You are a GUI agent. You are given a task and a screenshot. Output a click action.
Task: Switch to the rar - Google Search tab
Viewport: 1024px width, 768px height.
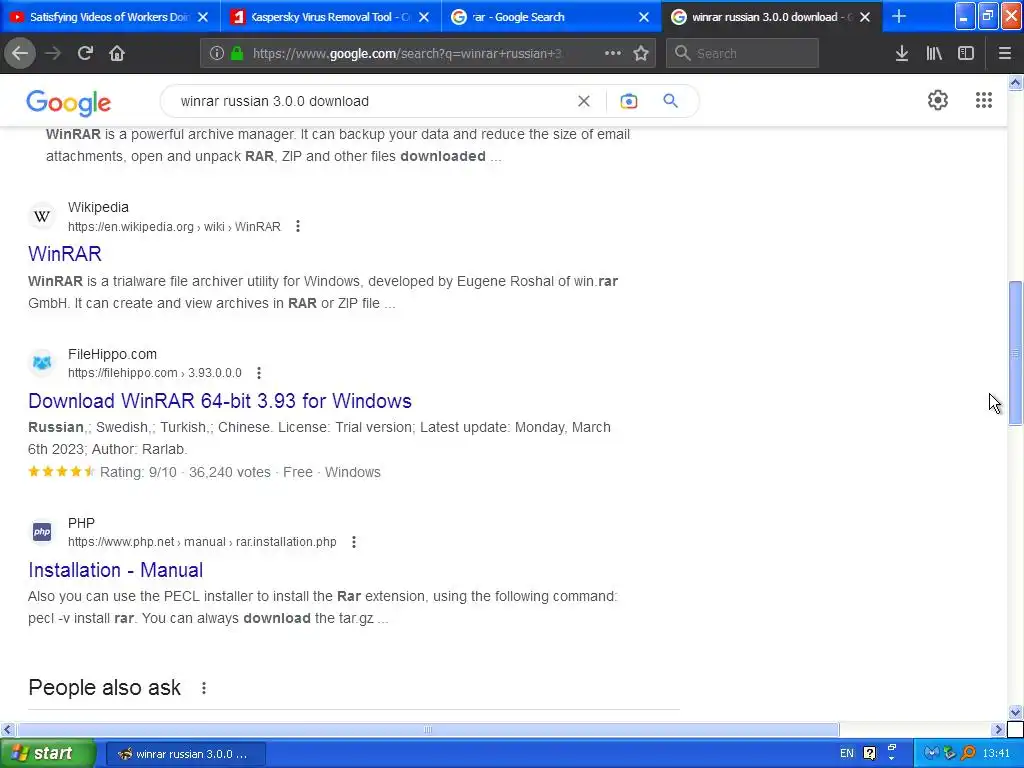pos(552,17)
